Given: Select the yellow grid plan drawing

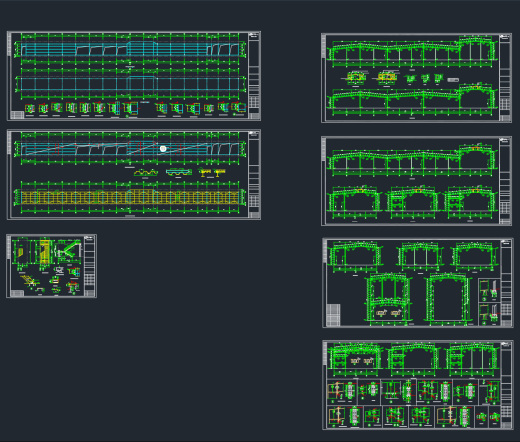Looking at the screenshot, I should 130,197.
